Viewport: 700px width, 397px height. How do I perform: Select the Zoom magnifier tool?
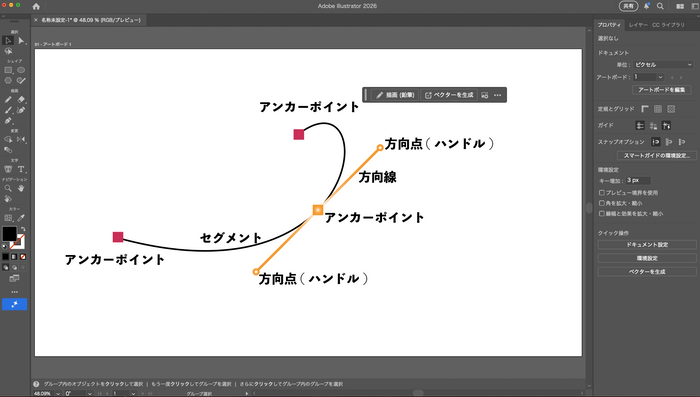(8, 188)
